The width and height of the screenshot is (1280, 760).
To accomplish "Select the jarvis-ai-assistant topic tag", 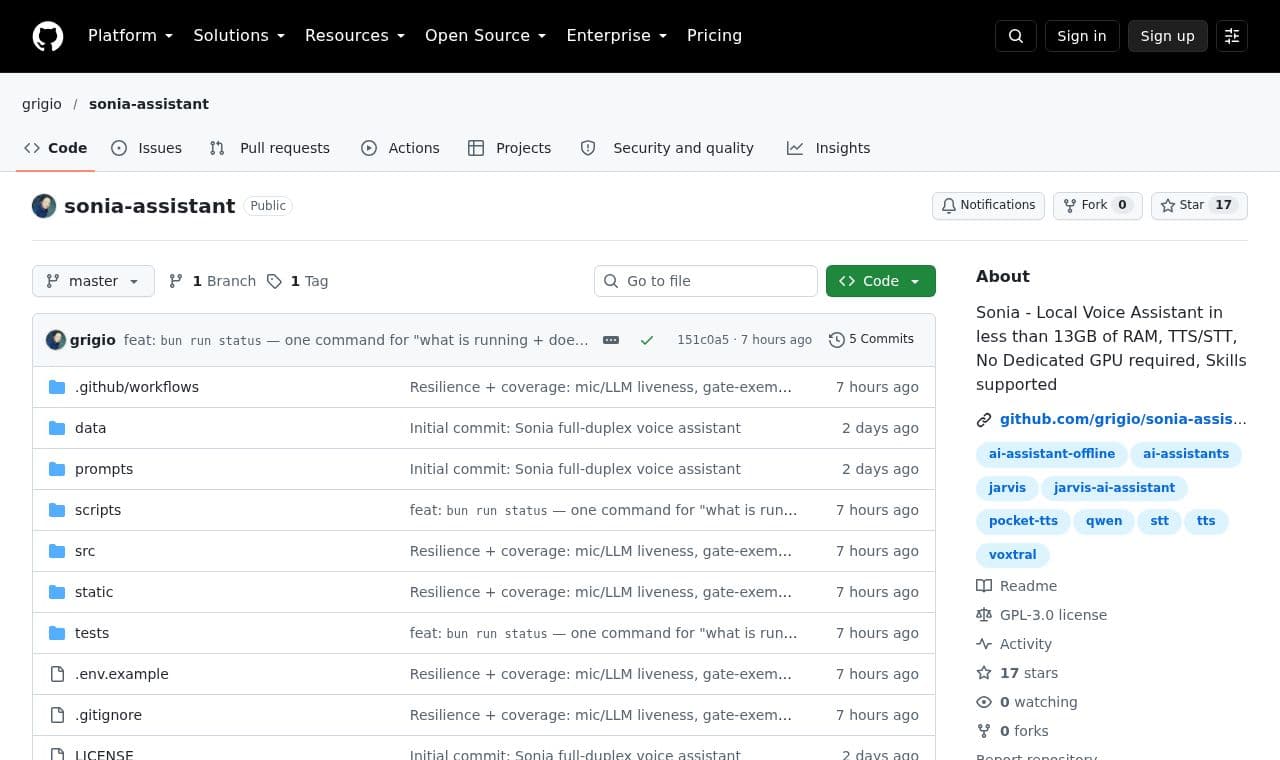I will [x=1115, y=488].
